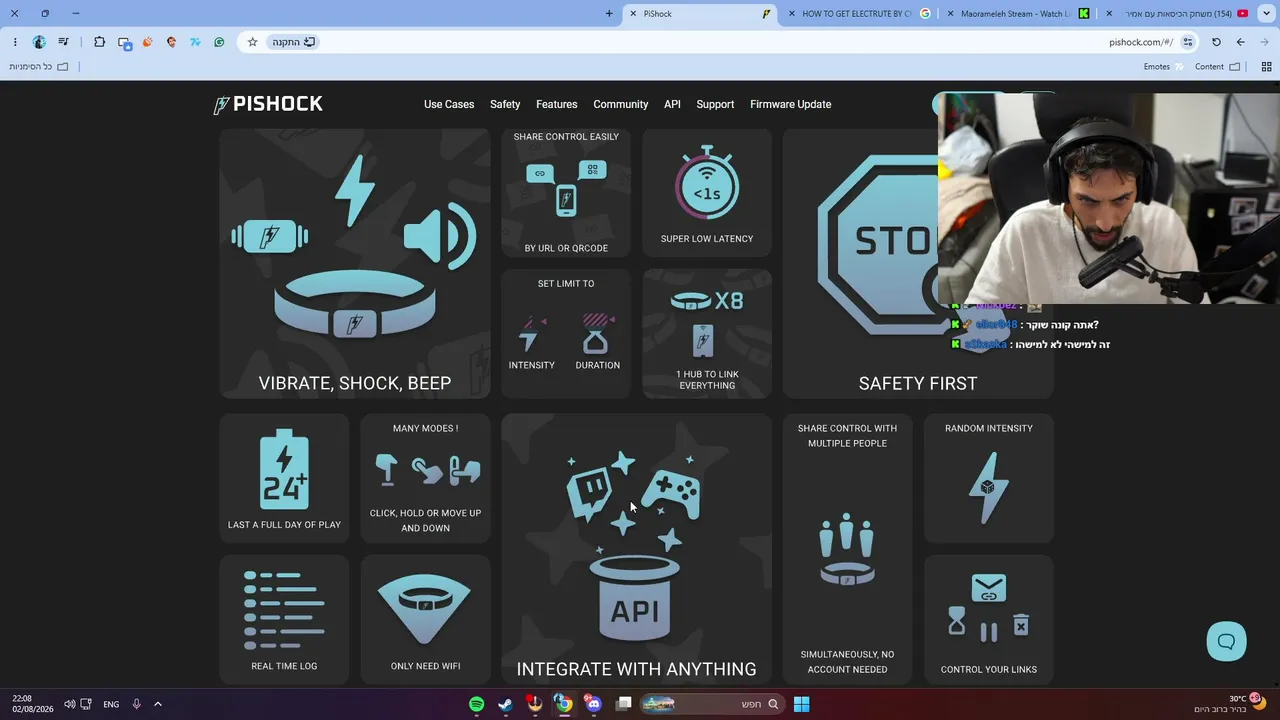Viewport: 1280px width, 720px height.
Task: Open Chrome's three-dot menu
Action: point(14,42)
